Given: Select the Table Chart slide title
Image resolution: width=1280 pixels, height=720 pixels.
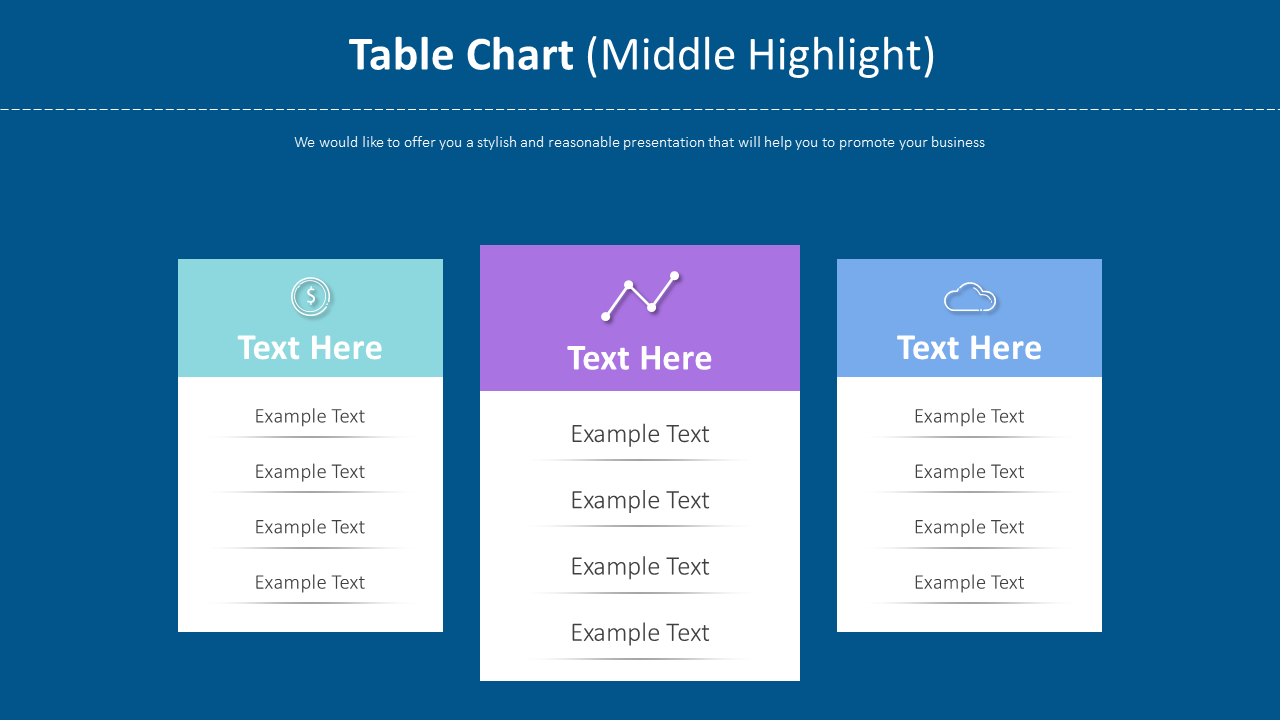Looking at the screenshot, I should tap(641, 55).
